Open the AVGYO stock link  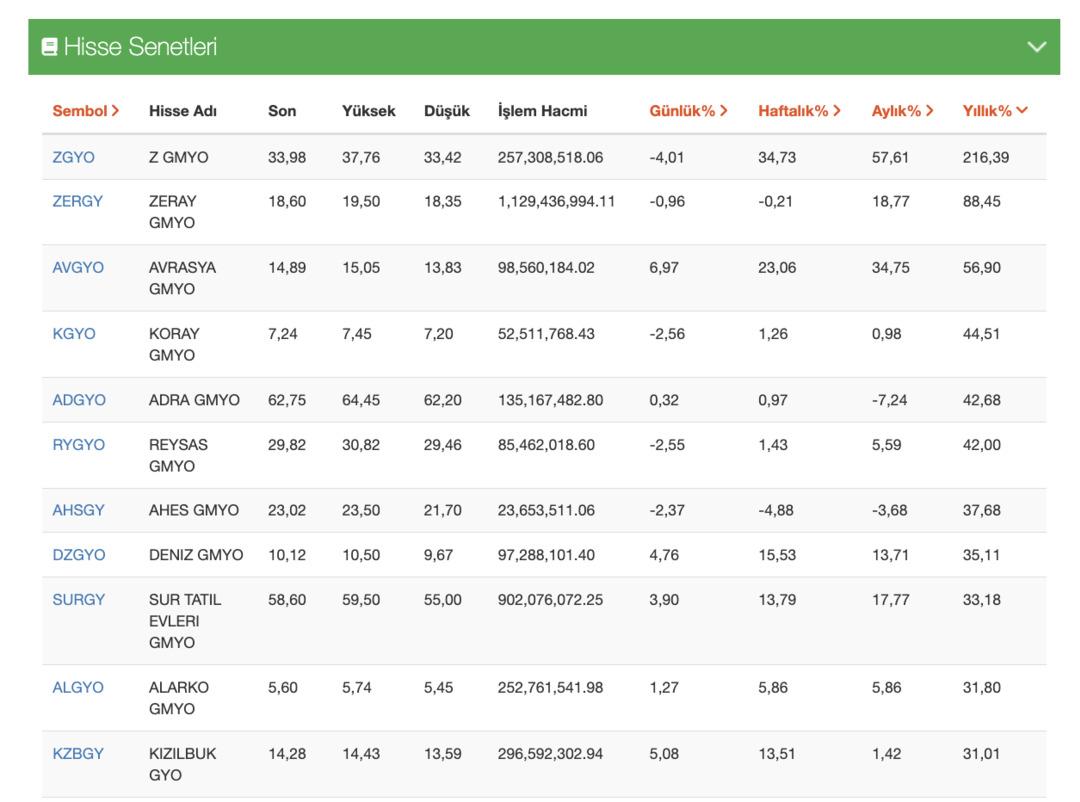pyautogui.click(x=78, y=267)
